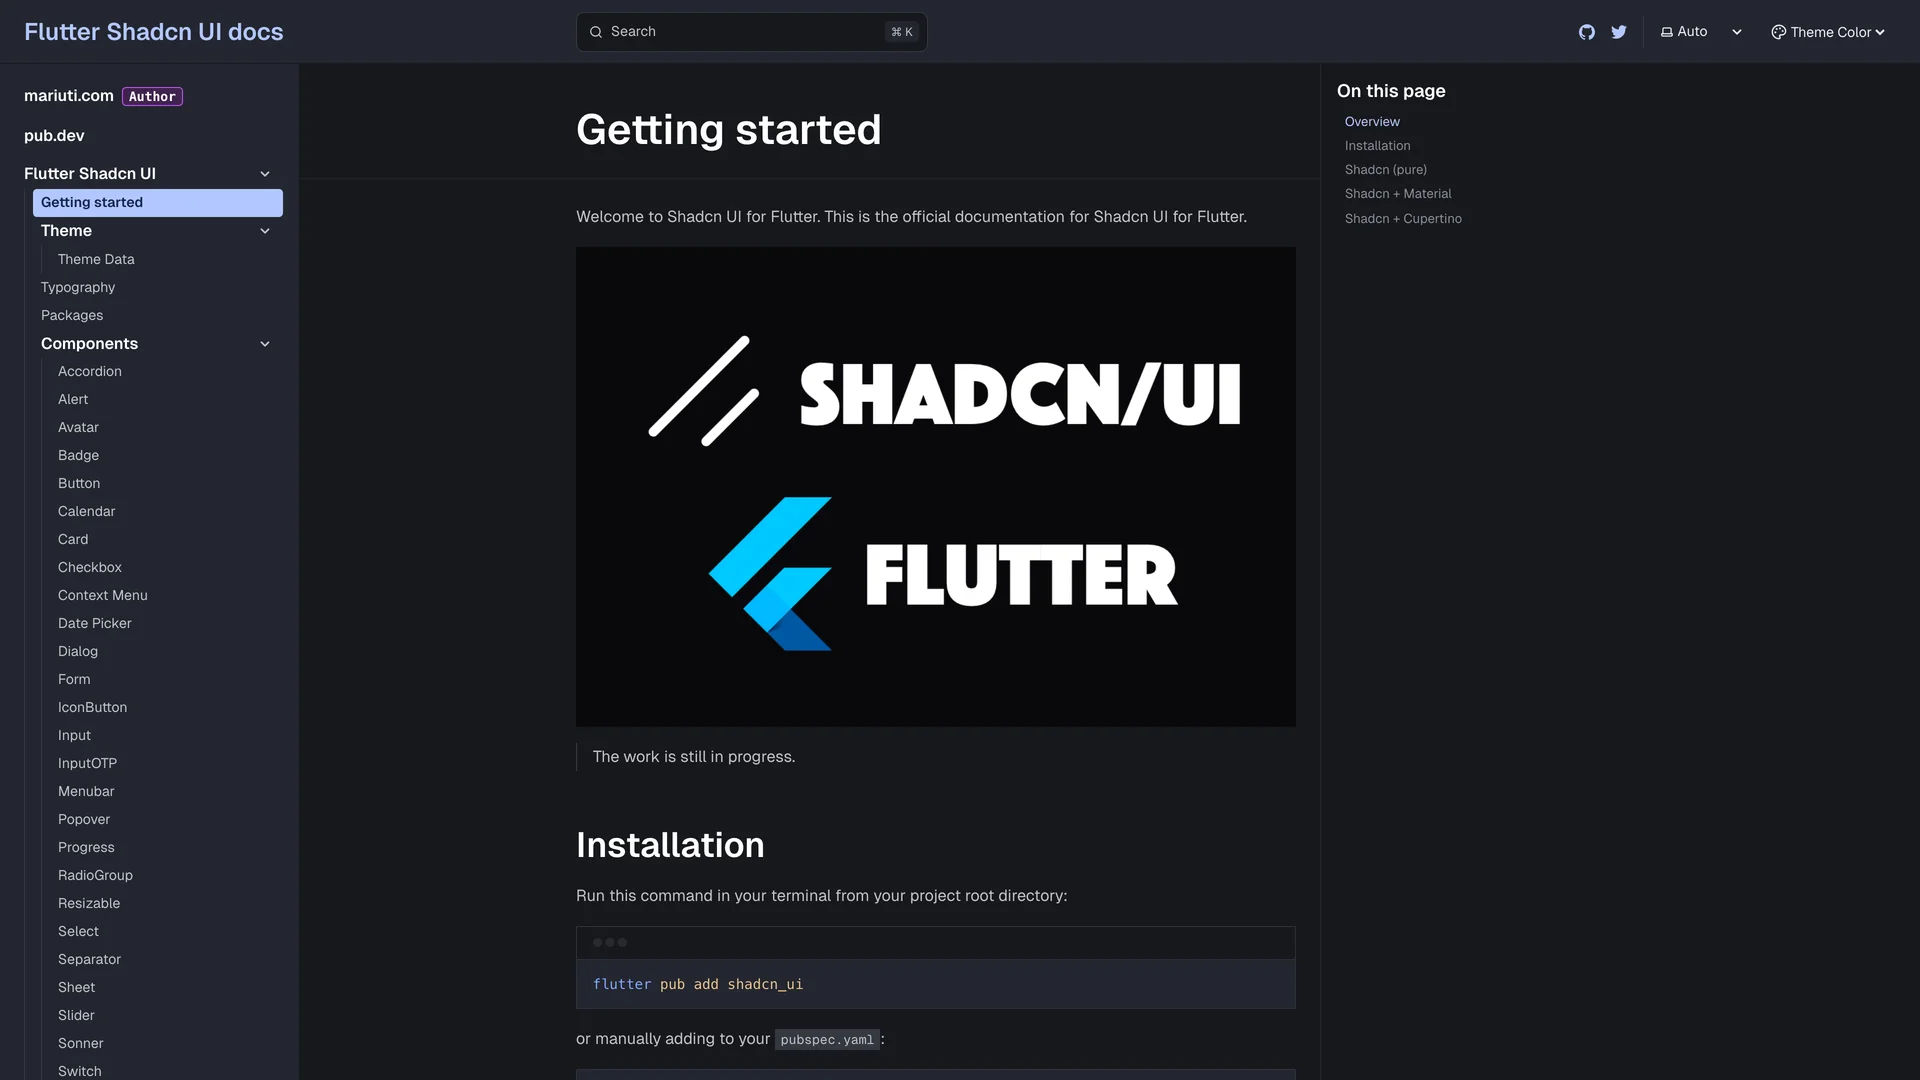
Task: Click the traffic-light dots on the code block
Action: coord(608,941)
